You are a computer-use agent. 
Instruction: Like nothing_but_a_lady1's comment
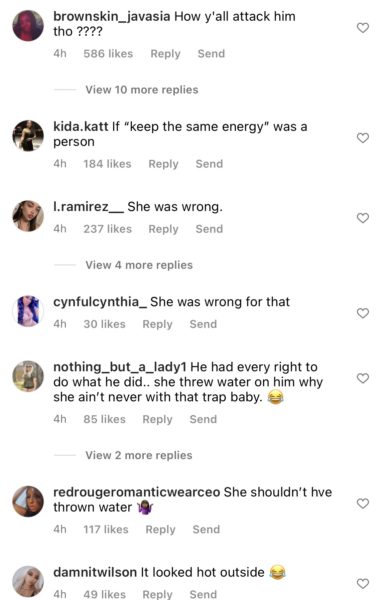(363, 378)
